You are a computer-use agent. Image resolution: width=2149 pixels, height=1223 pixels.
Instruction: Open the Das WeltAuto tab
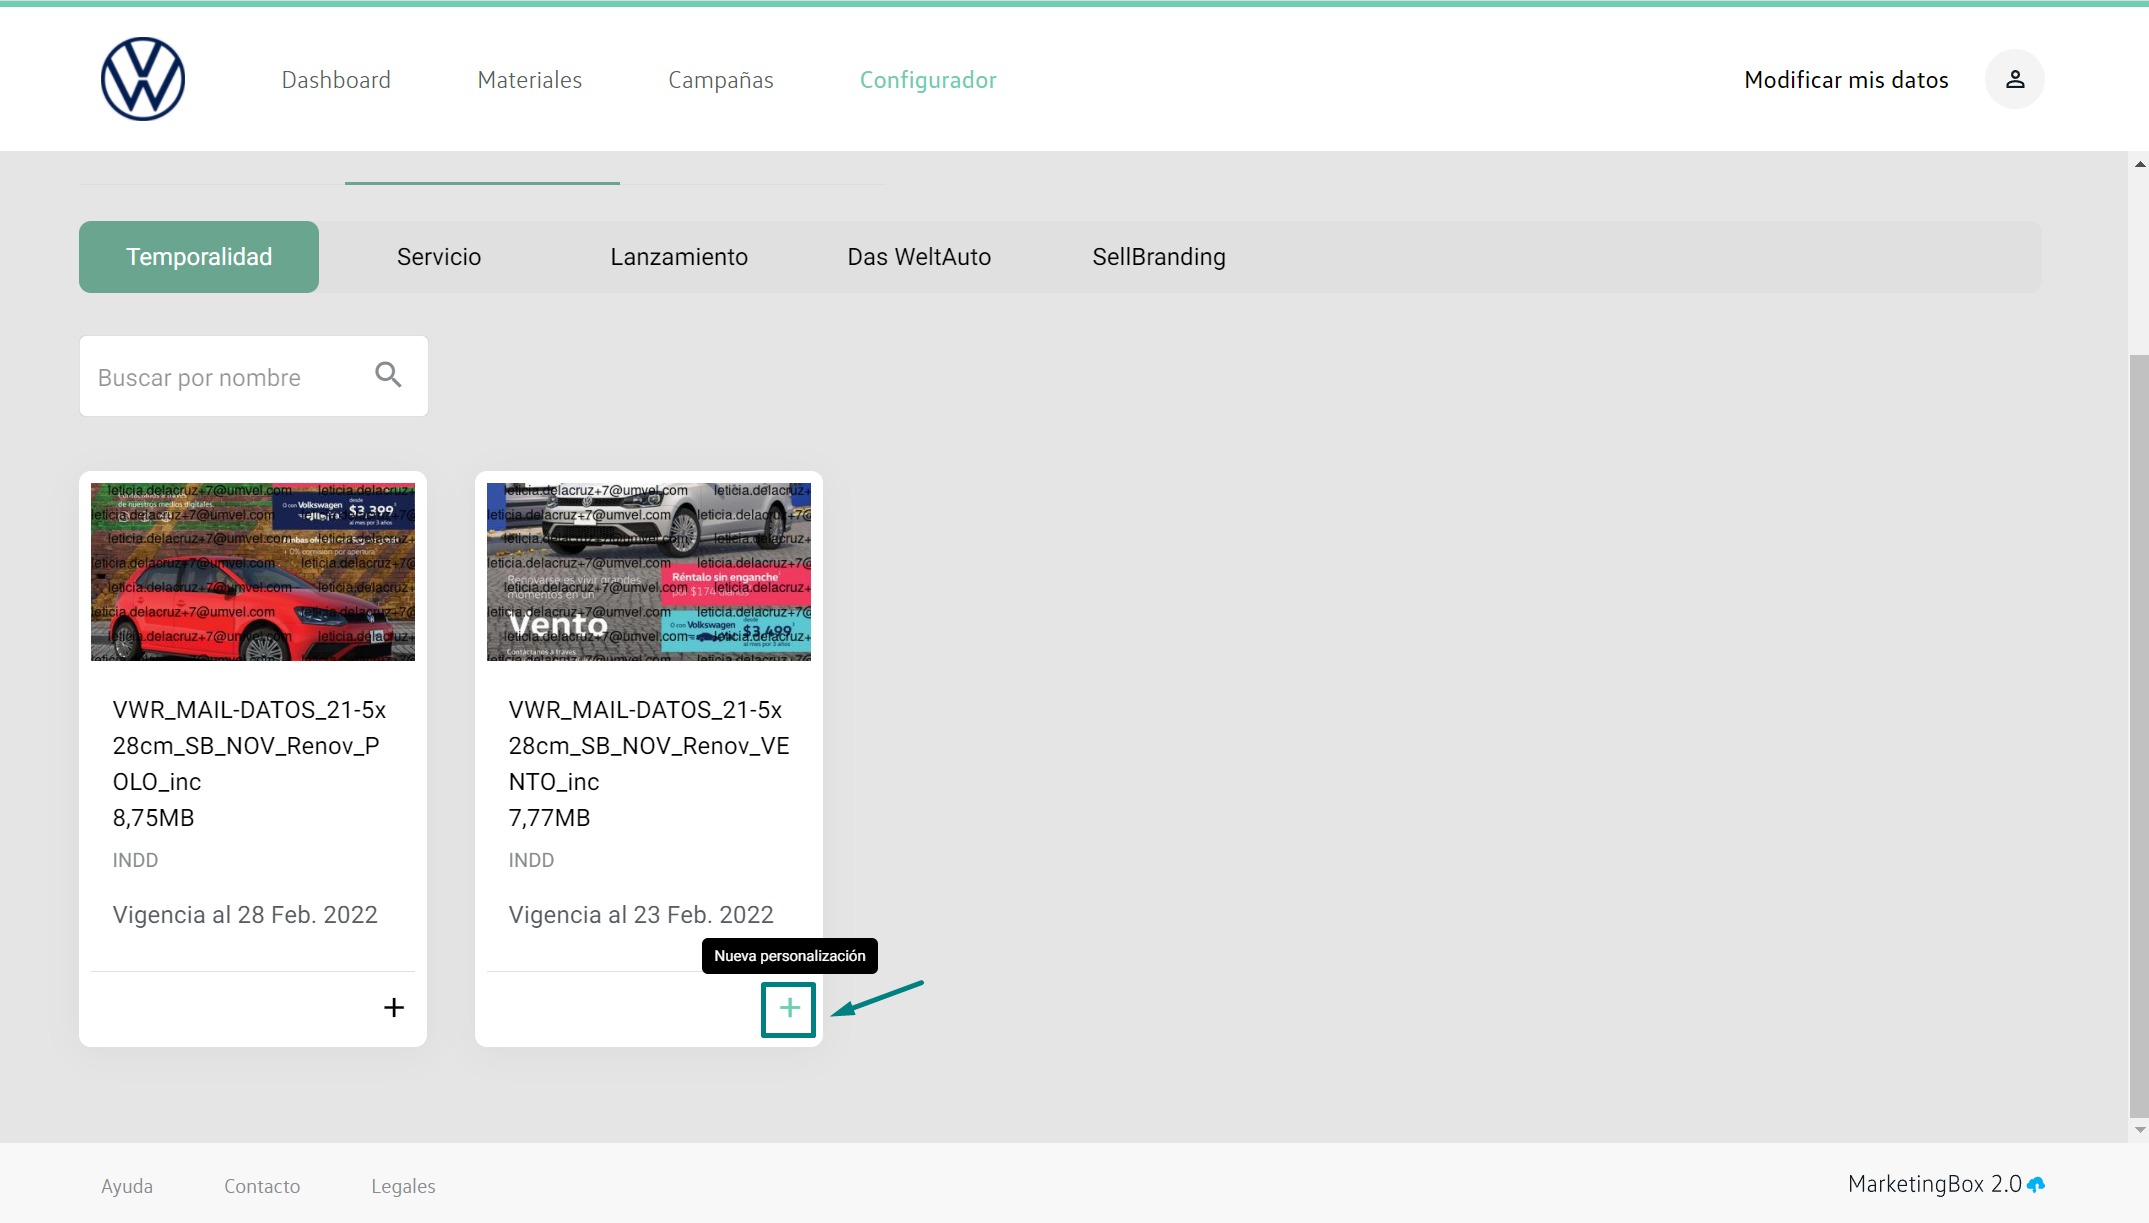919,257
